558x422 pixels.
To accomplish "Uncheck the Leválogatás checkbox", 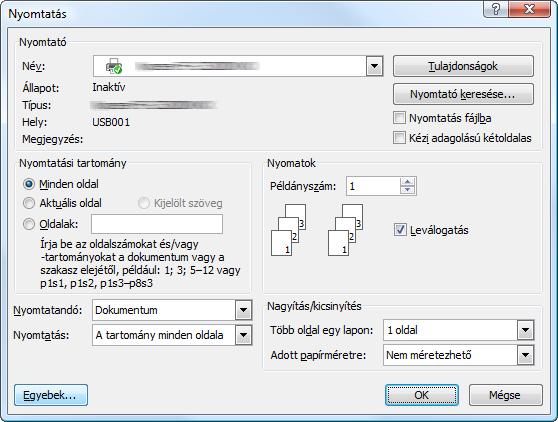I will (400, 230).
